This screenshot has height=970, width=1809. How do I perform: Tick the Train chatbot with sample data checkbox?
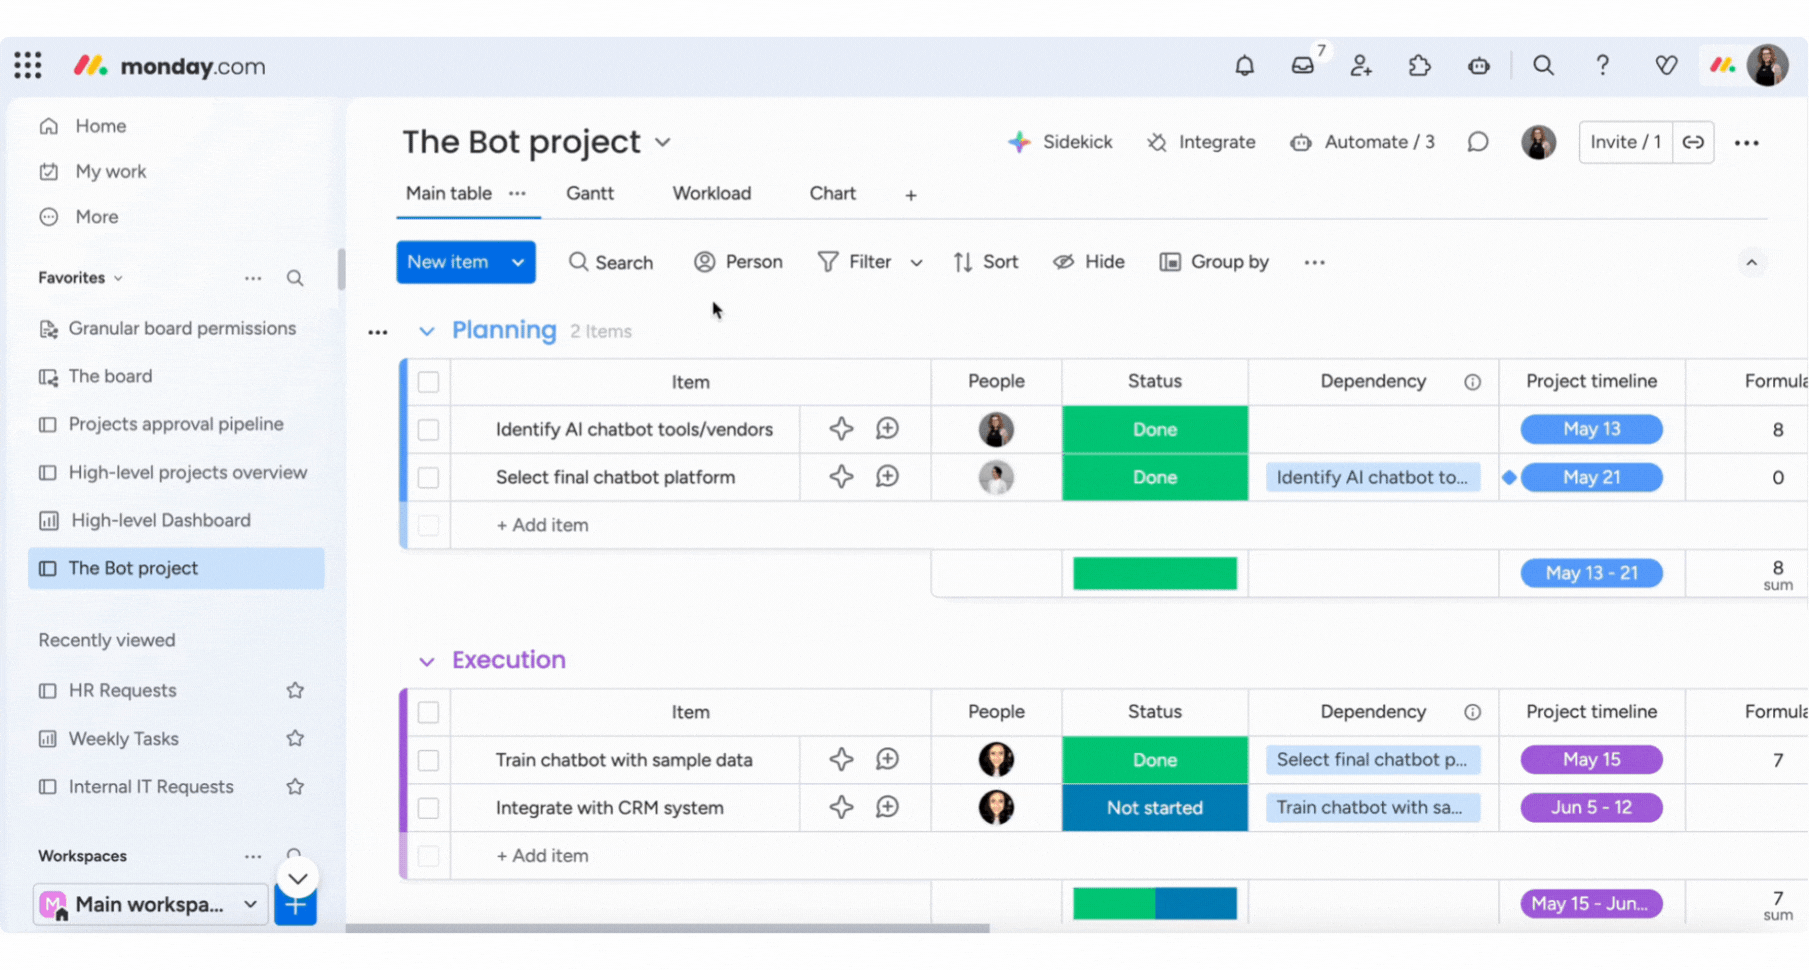(x=428, y=760)
